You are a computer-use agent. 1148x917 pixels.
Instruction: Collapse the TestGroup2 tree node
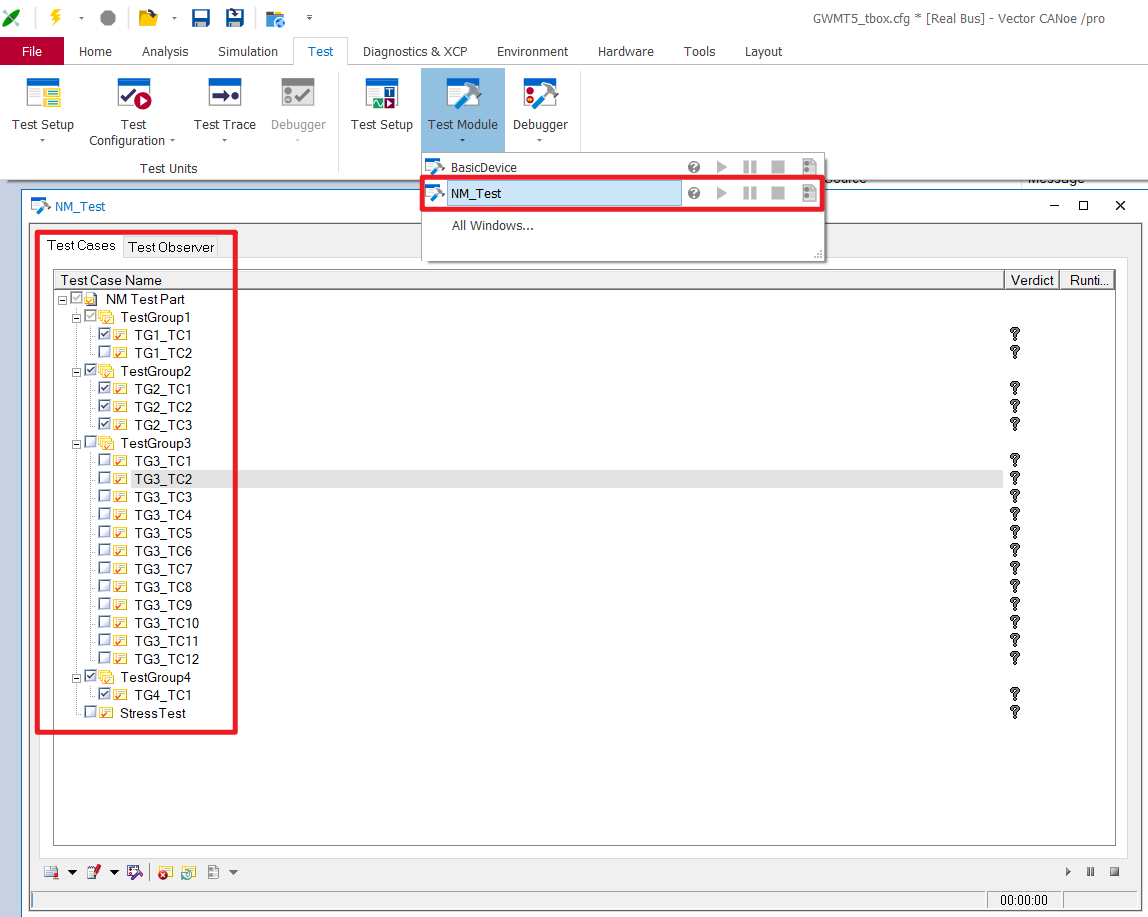pos(77,372)
